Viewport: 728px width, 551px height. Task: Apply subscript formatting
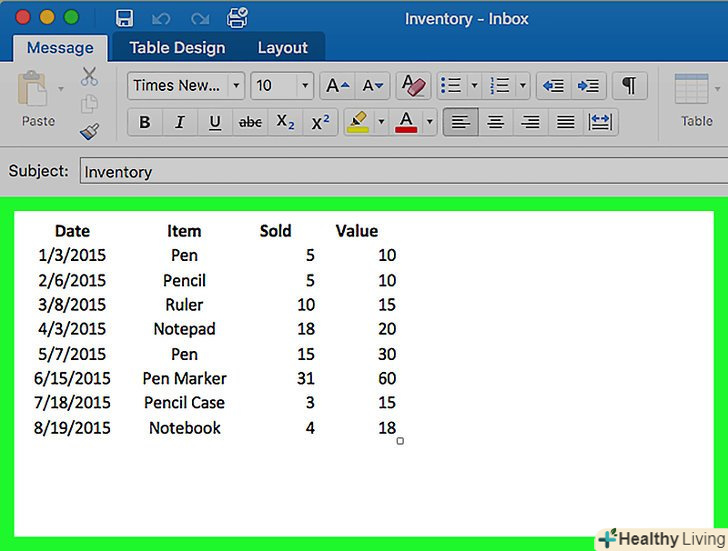(285, 122)
